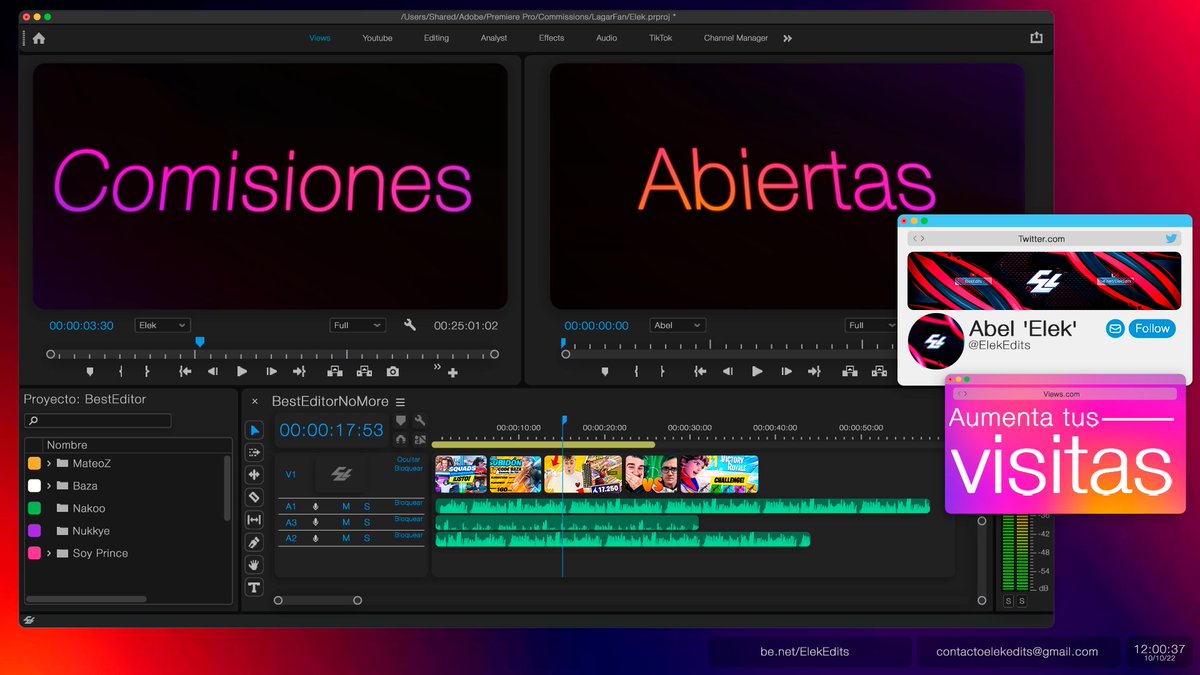1200x675 pixels.
Task: Open left monitor button editor plus icon
Action: coord(453,373)
